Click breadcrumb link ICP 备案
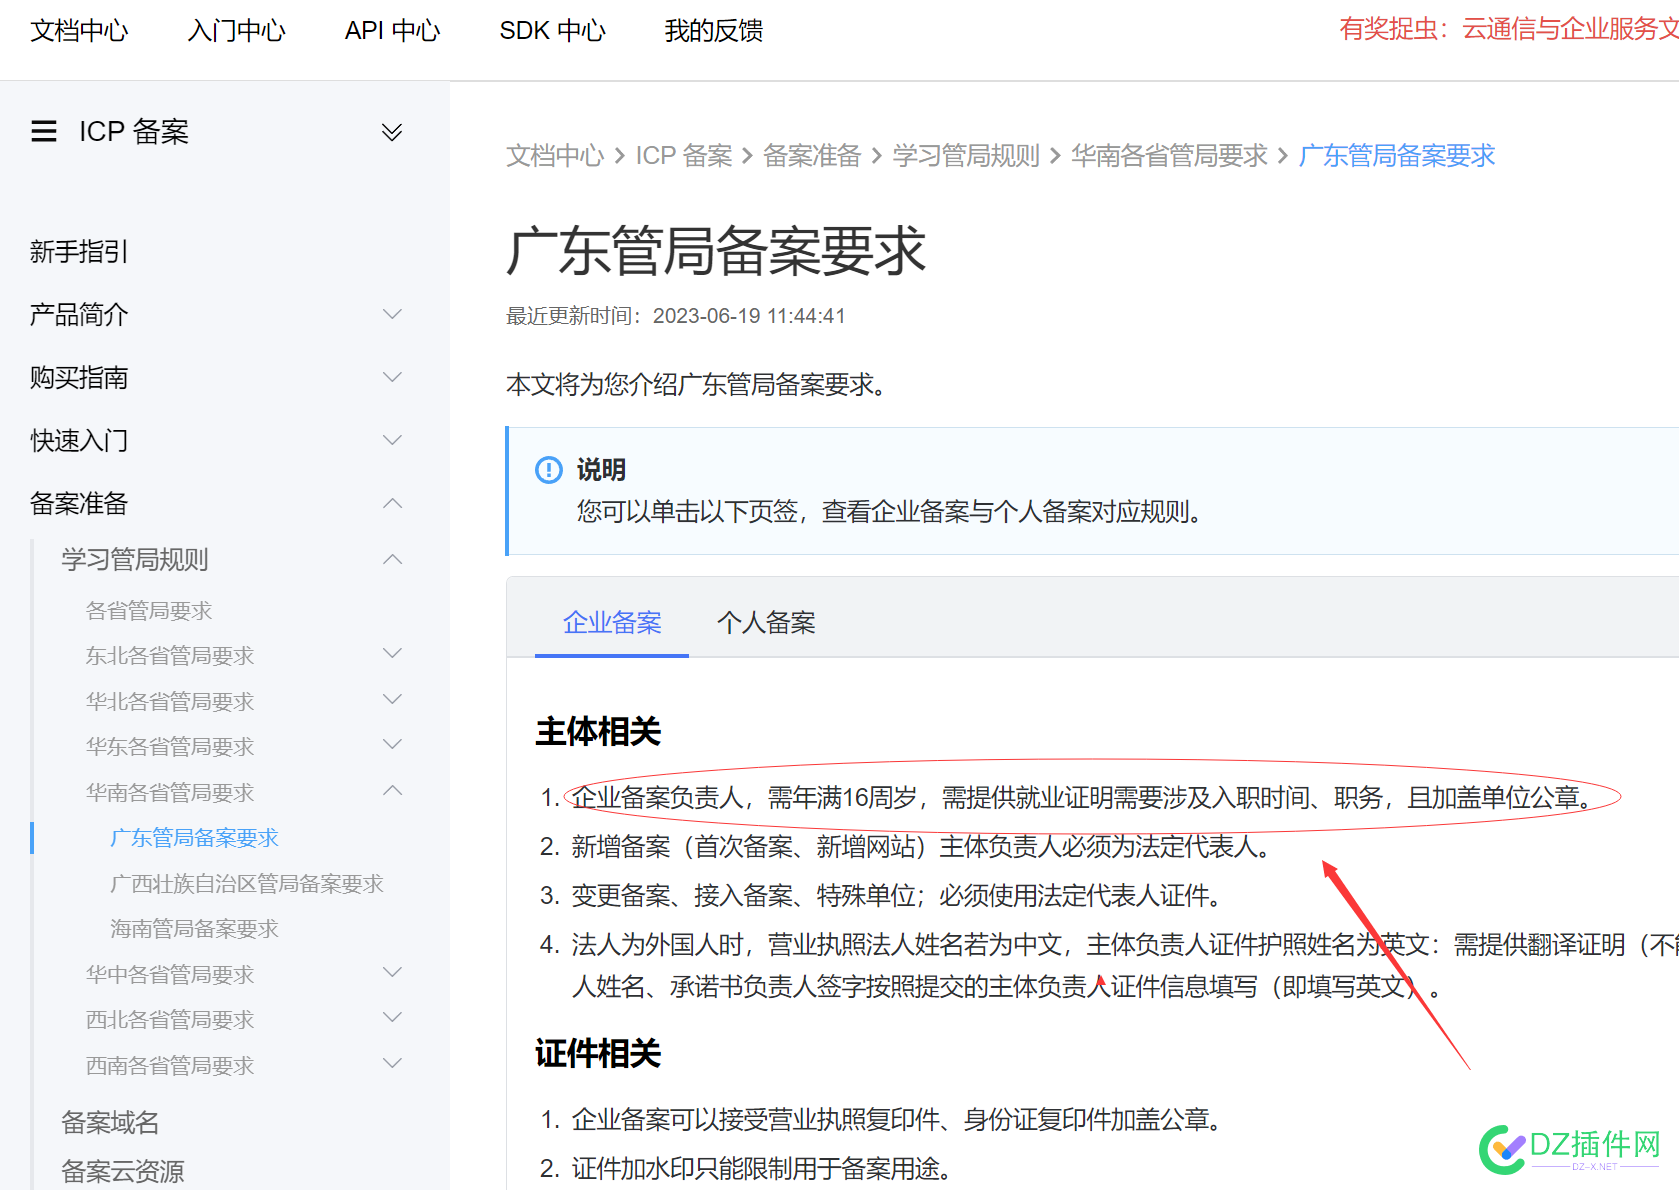Screen dimensions: 1679x1190 coord(685,156)
